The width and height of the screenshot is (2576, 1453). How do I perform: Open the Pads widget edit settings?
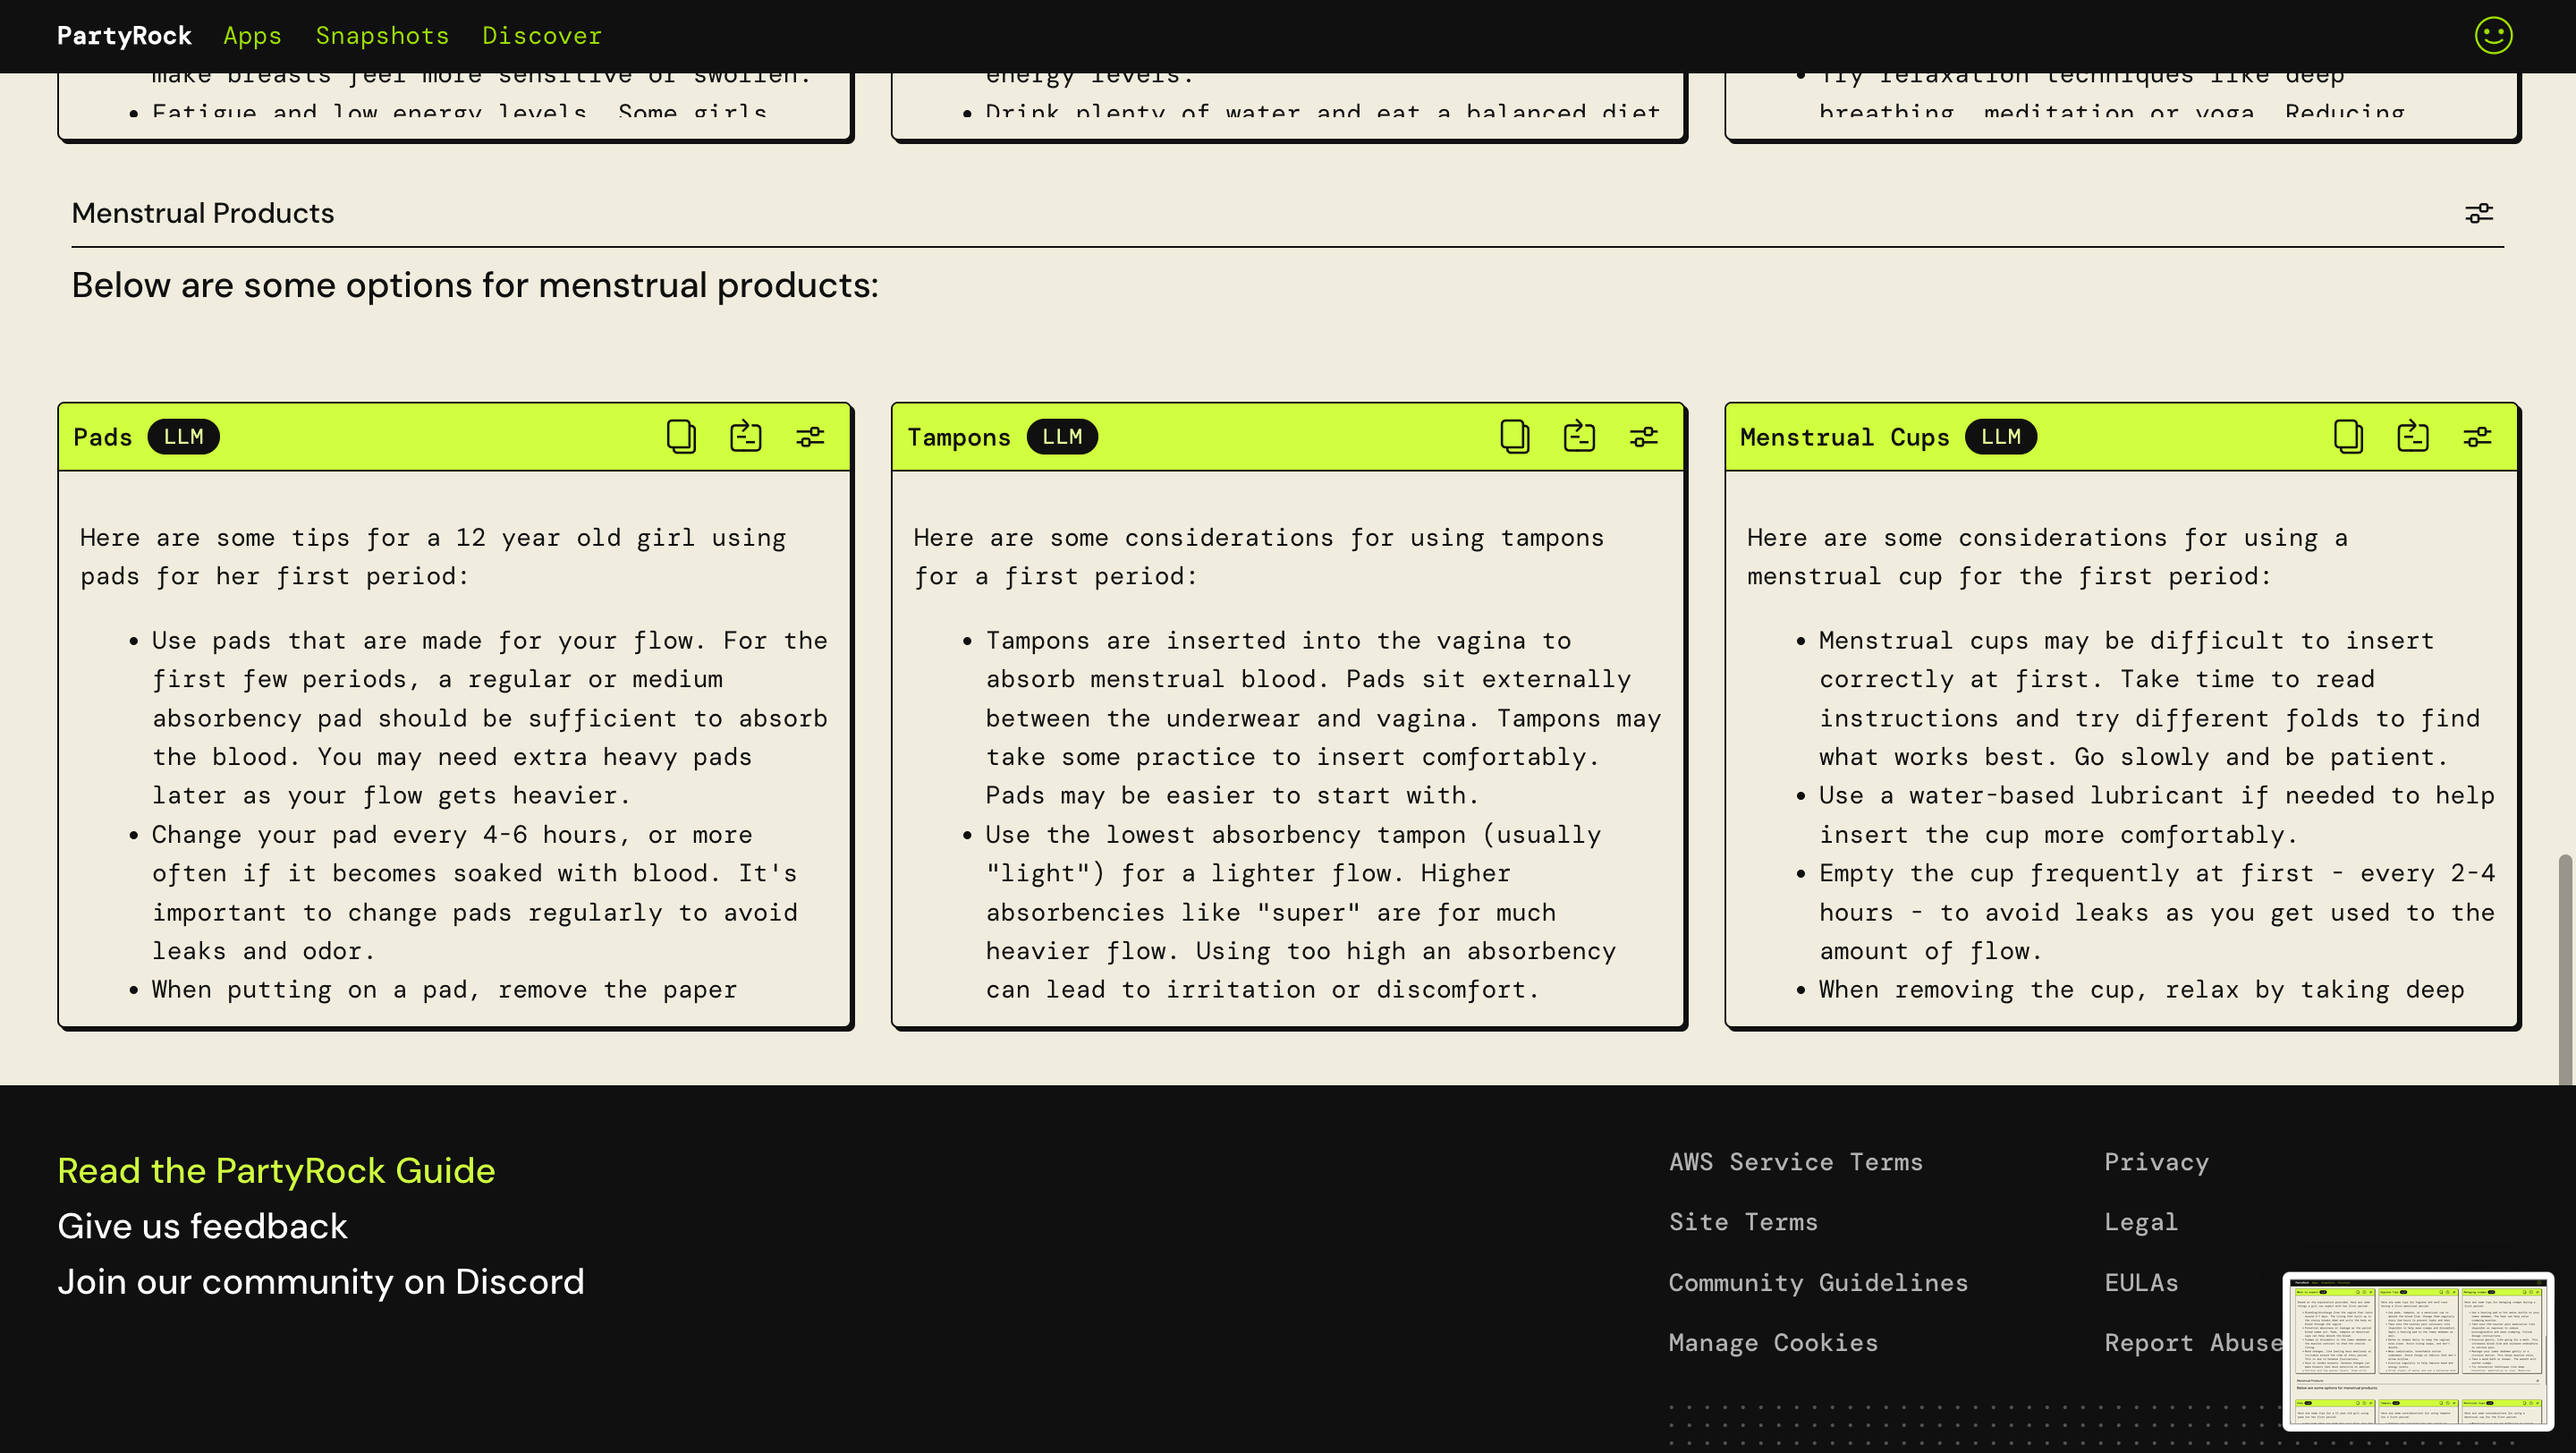(810, 437)
